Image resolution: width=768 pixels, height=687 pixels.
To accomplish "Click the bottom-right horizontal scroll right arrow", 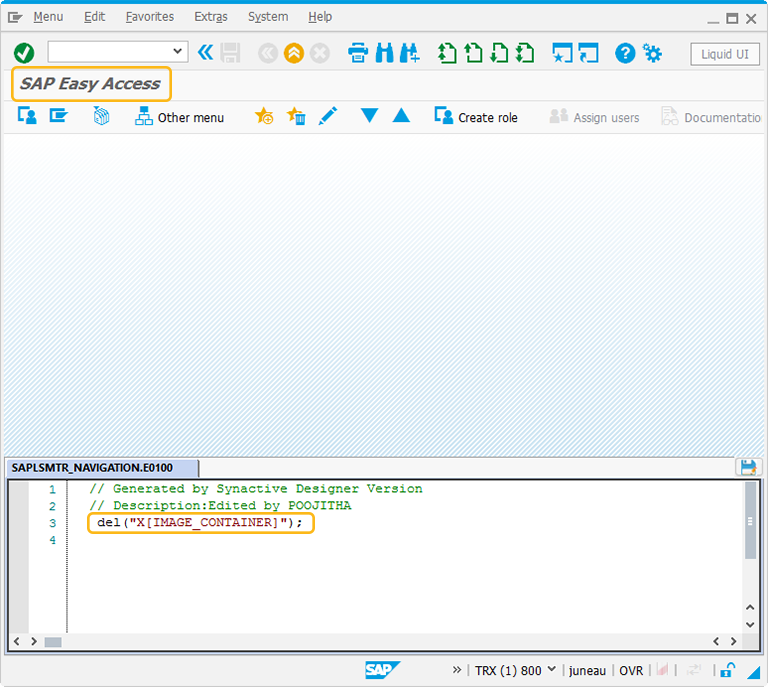I will click(x=733, y=641).
